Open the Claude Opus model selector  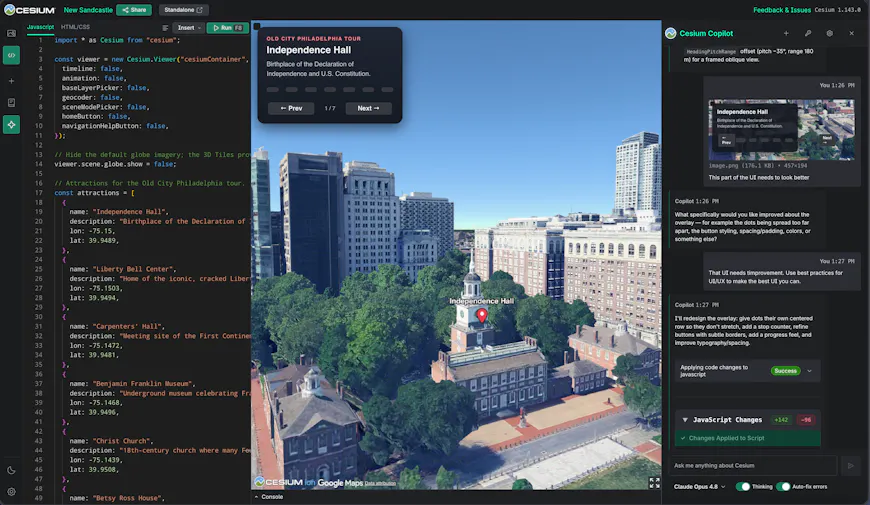[699, 487]
